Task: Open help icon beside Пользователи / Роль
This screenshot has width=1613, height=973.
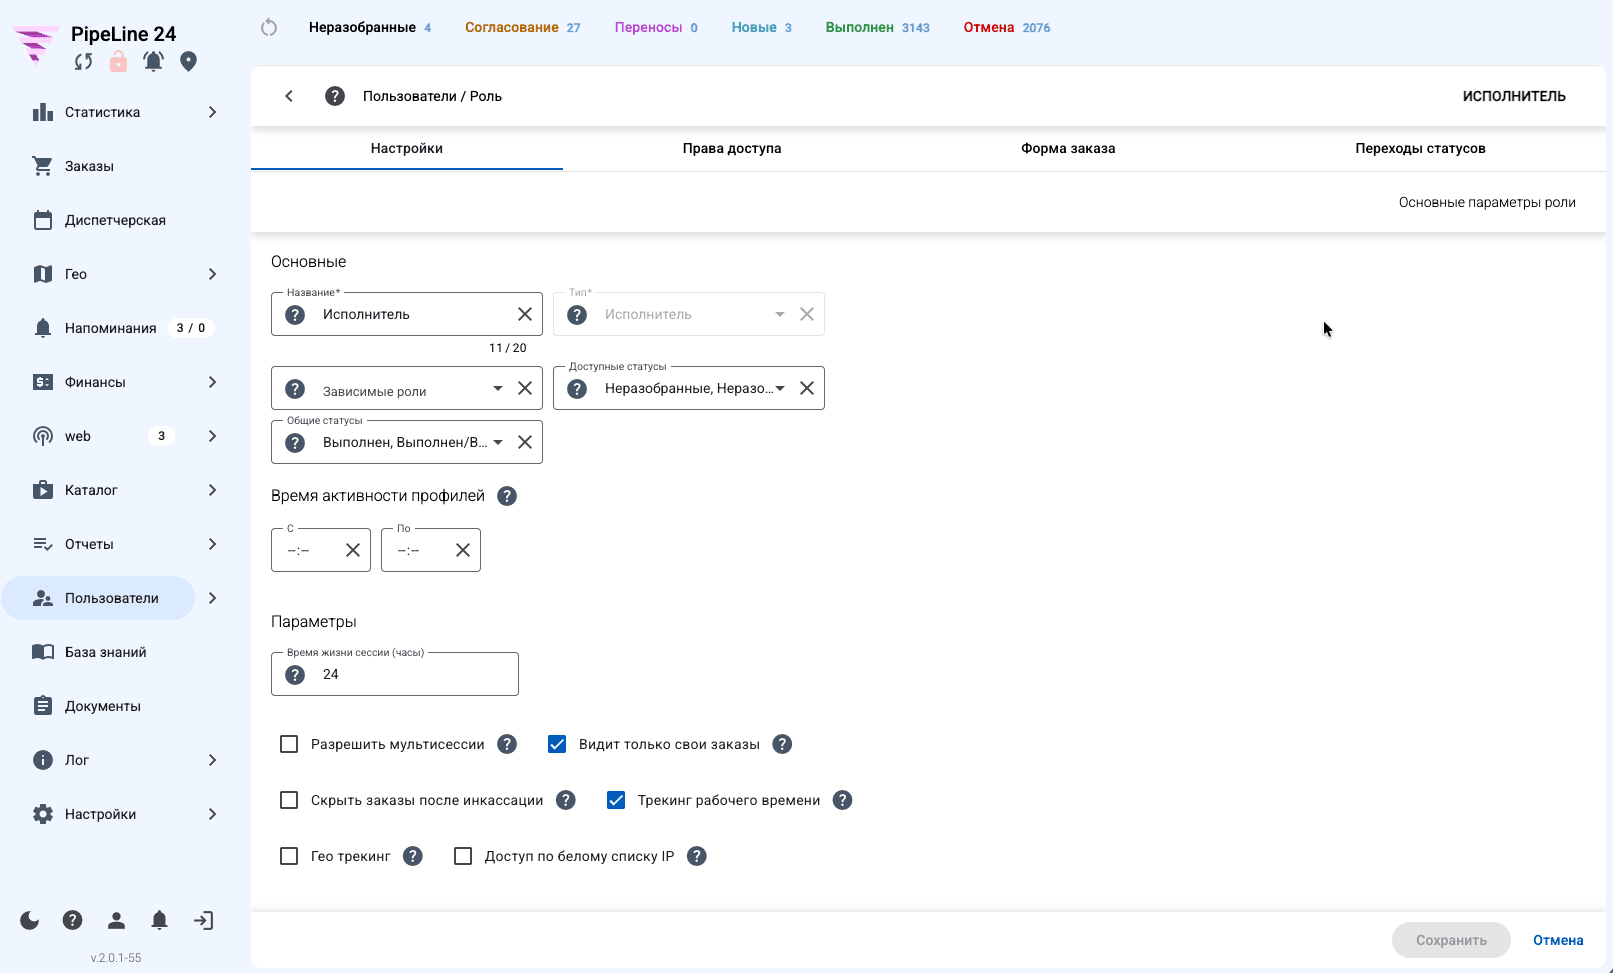Action: (335, 96)
